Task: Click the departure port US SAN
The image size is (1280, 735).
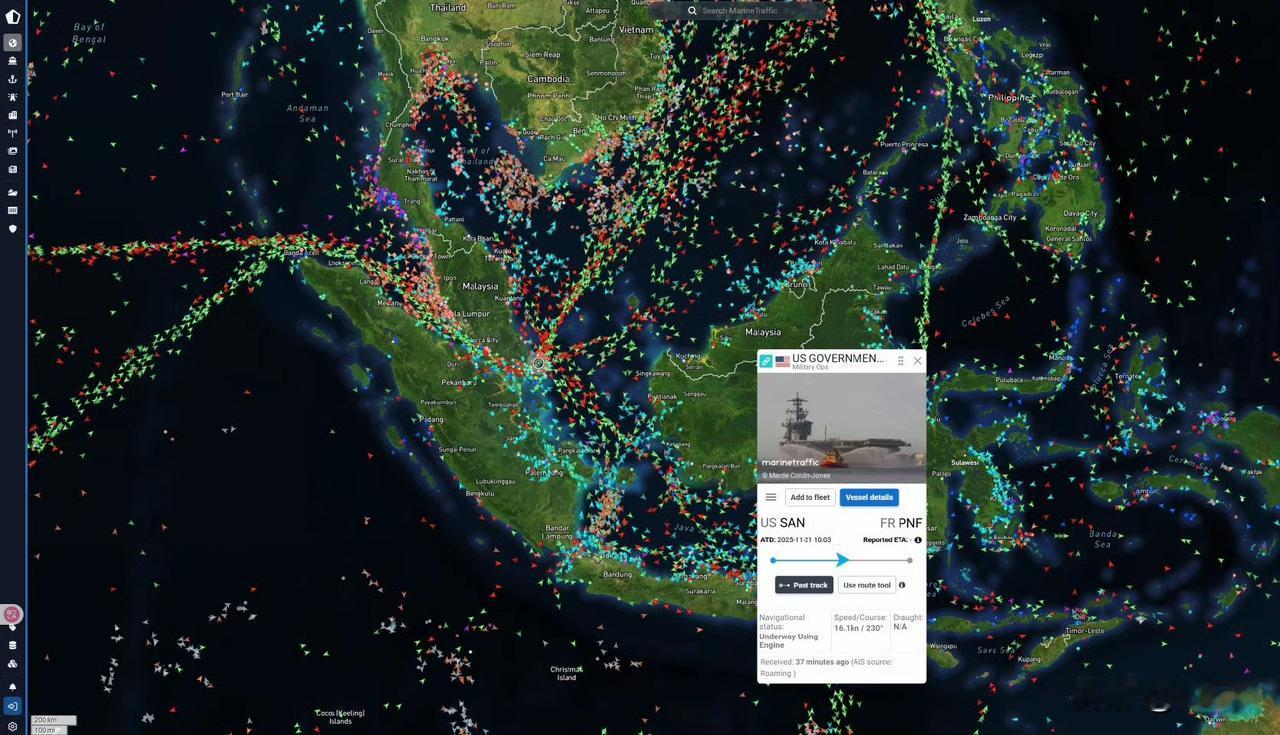Action: (x=782, y=523)
